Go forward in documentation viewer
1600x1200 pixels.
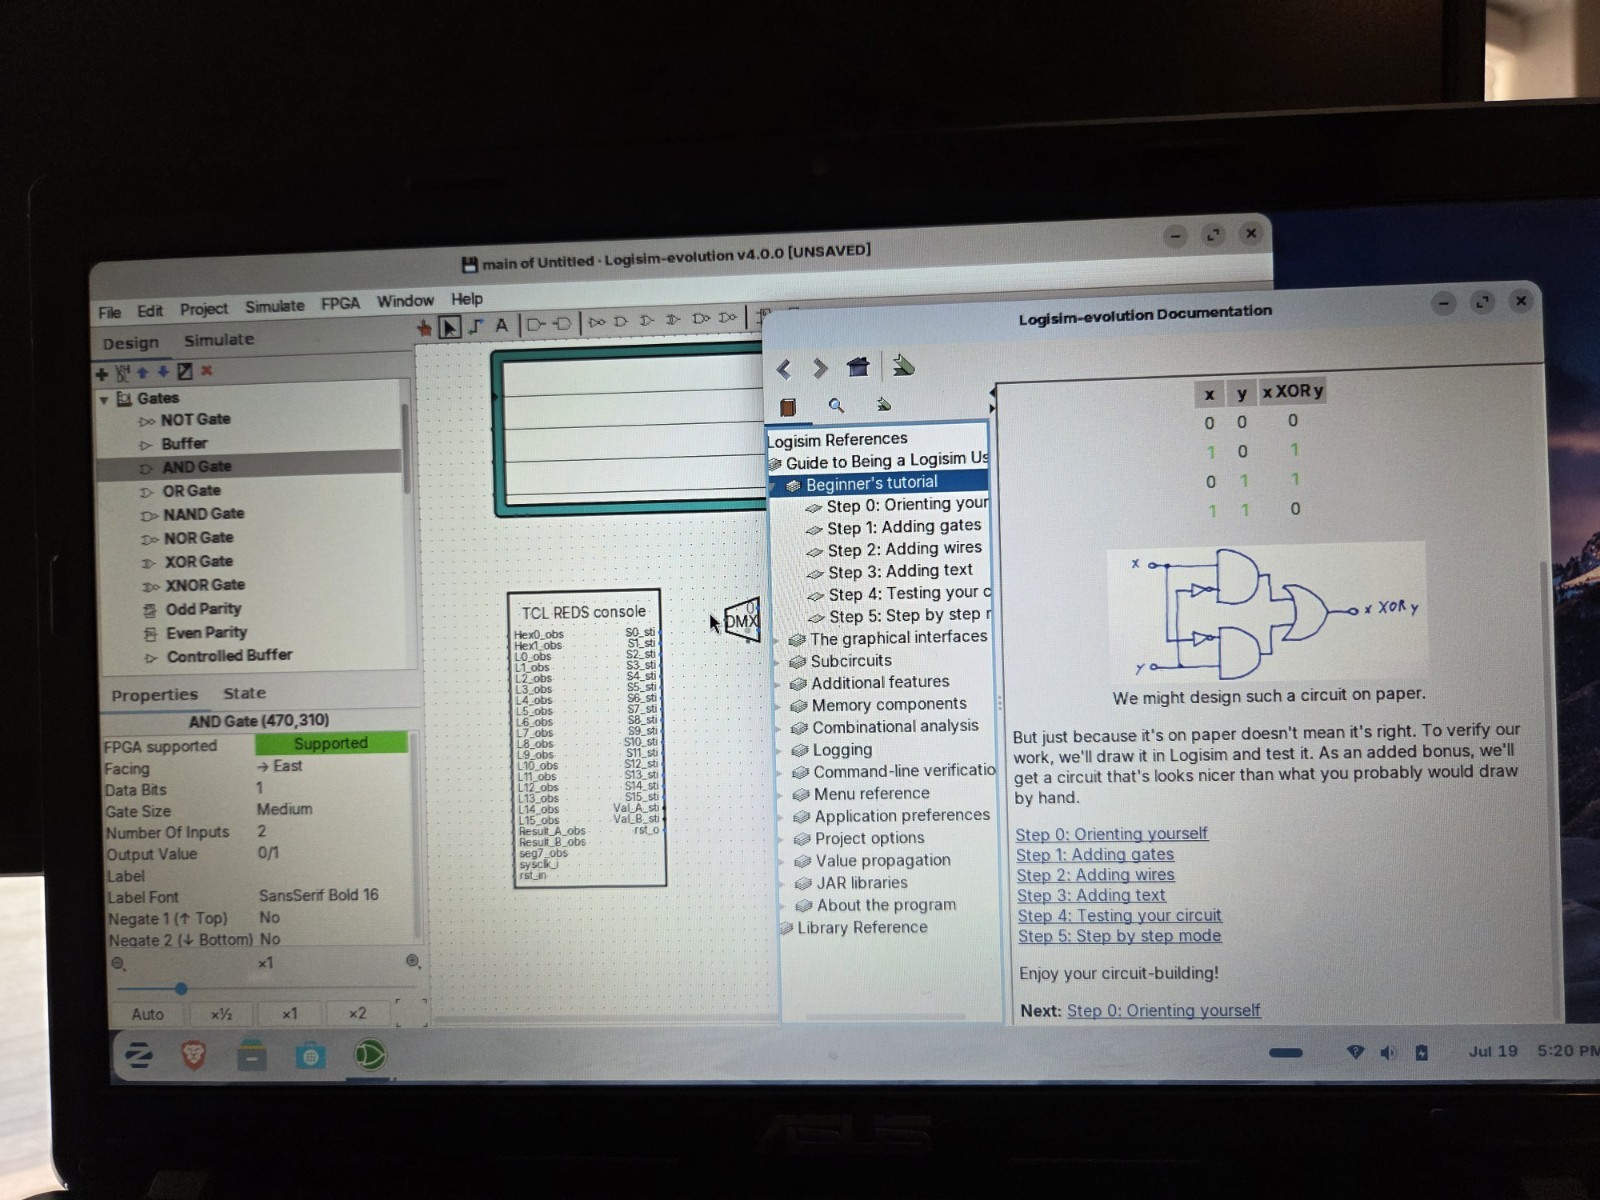point(820,368)
